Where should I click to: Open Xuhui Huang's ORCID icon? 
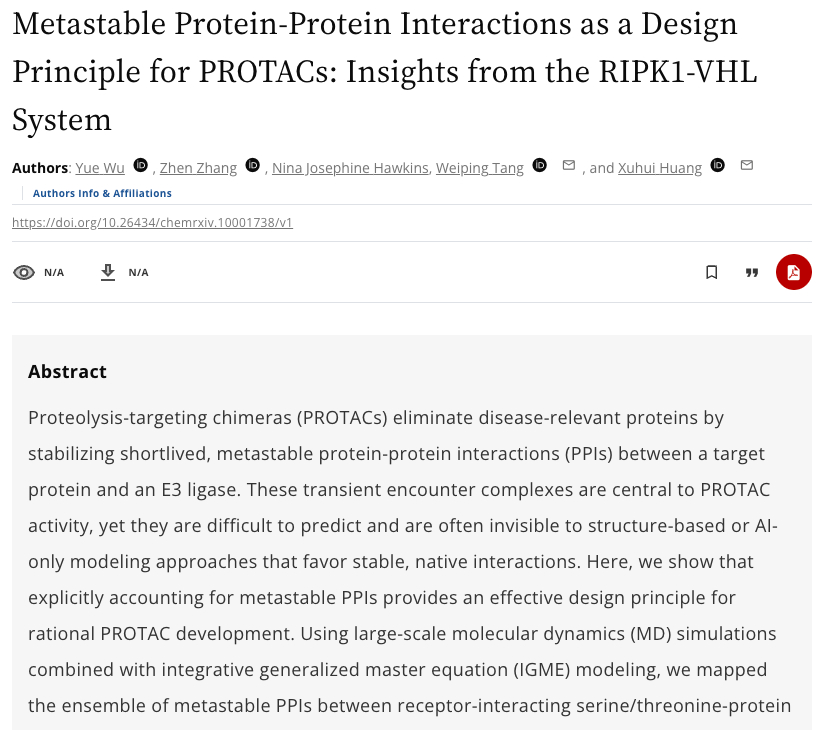717,166
